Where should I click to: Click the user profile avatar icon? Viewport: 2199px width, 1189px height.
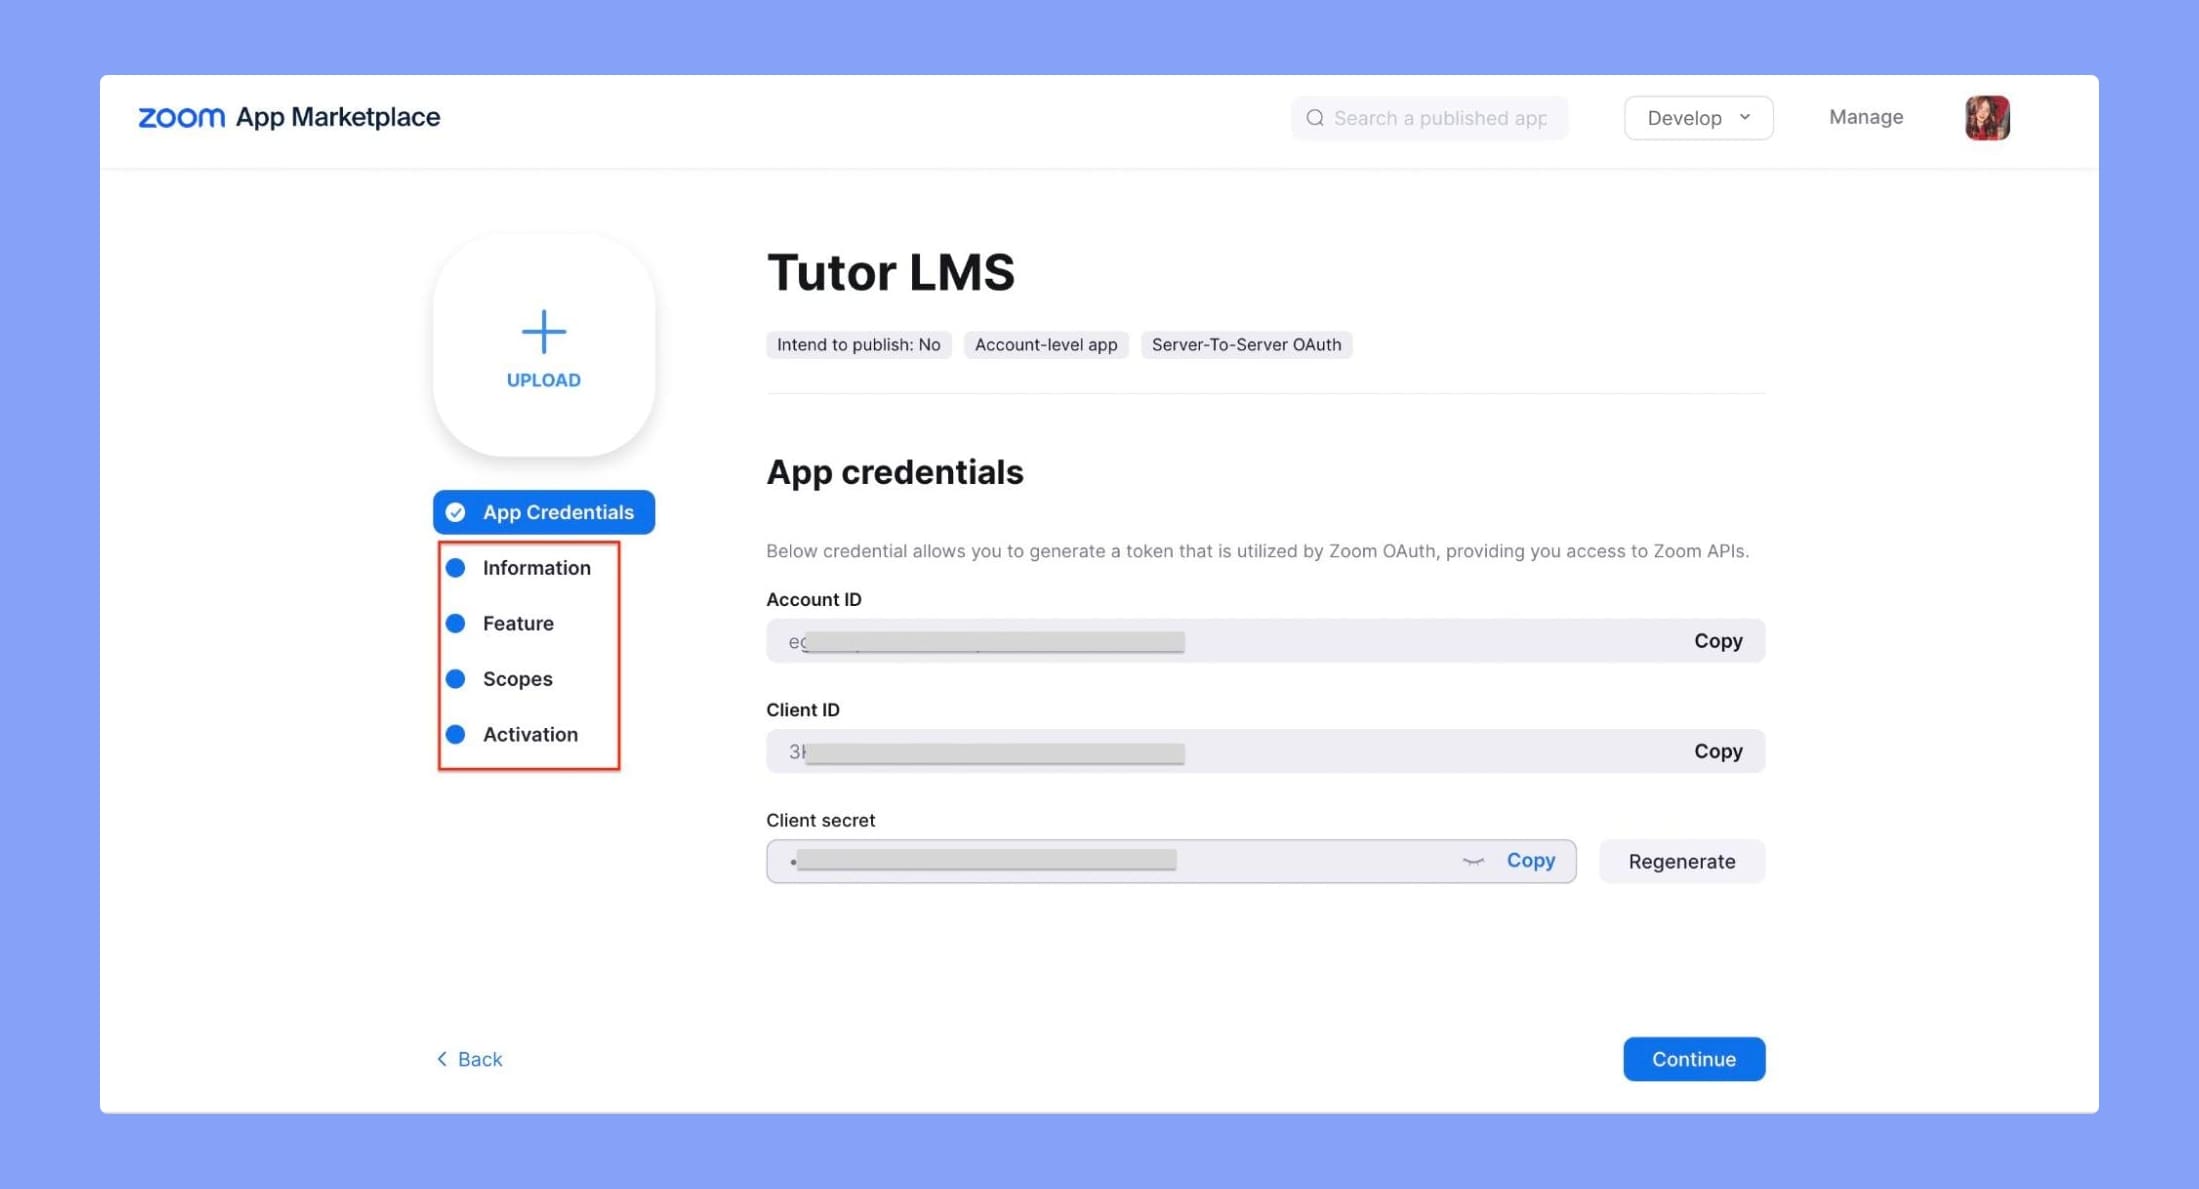pos(1985,117)
